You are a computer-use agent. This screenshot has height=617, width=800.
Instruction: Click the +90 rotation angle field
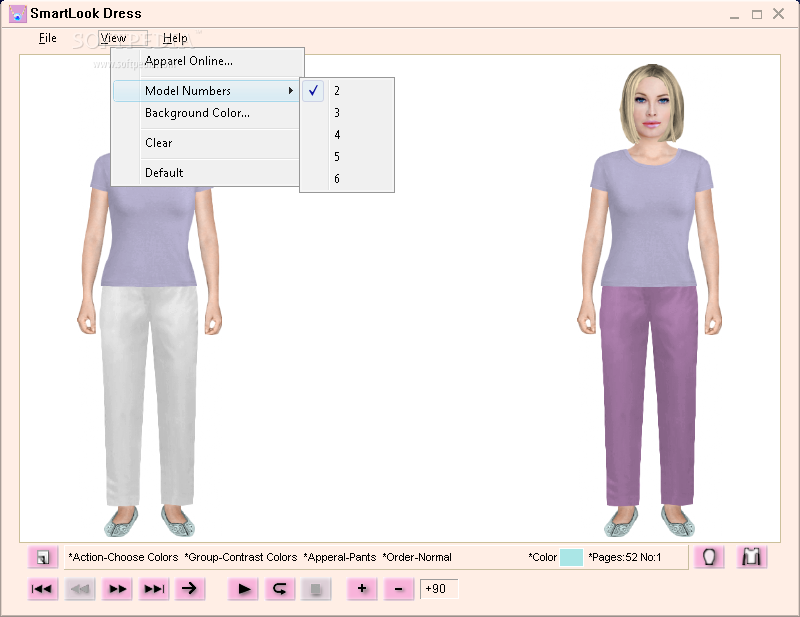point(439,589)
